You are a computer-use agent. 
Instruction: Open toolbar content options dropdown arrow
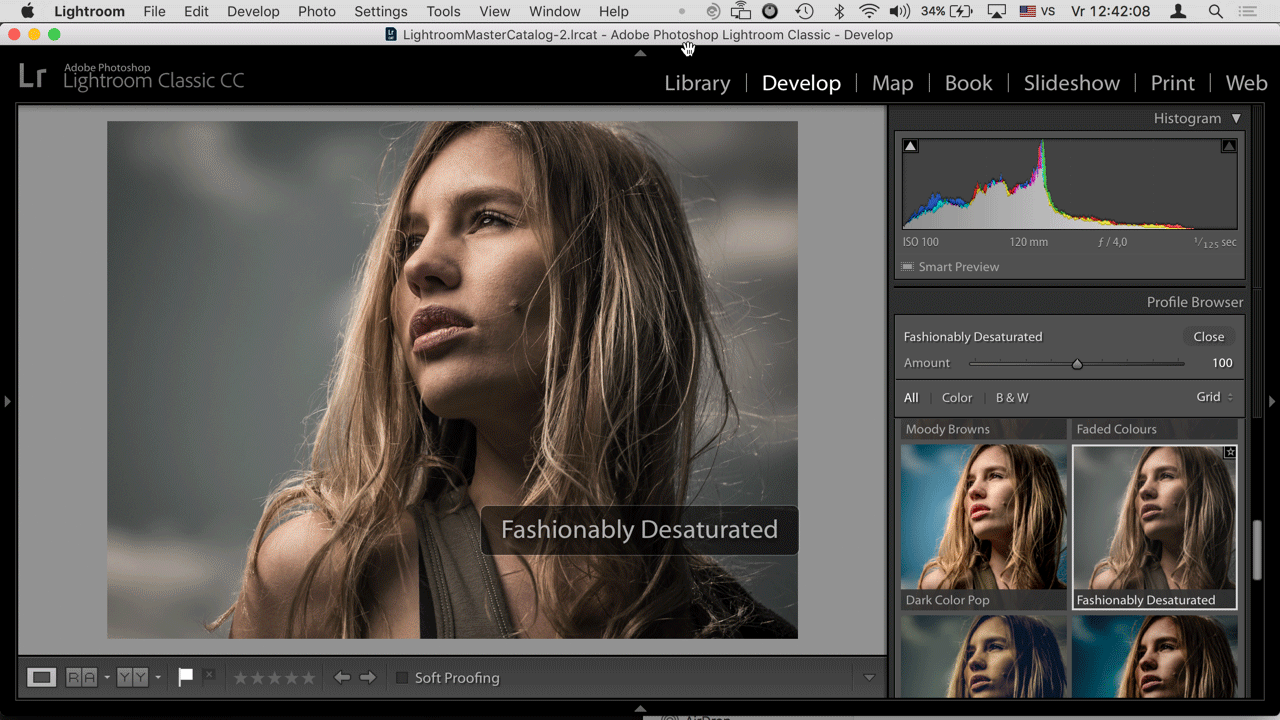tap(869, 678)
